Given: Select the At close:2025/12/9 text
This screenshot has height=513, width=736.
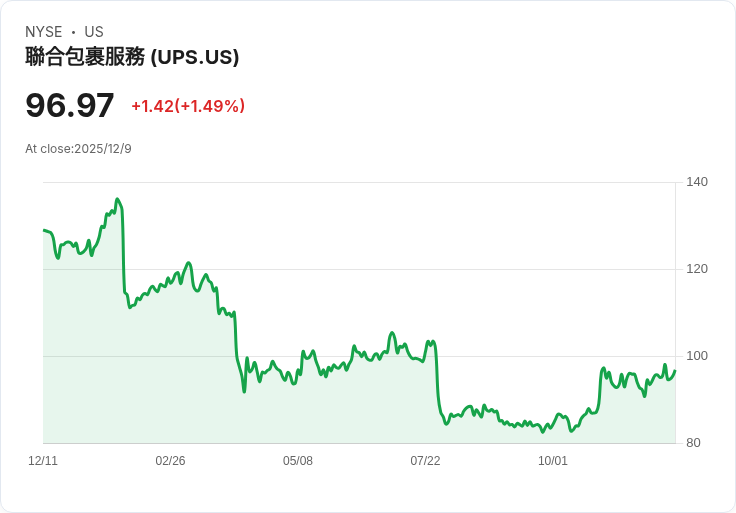Looking at the screenshot, I should (x=78, y=149).
